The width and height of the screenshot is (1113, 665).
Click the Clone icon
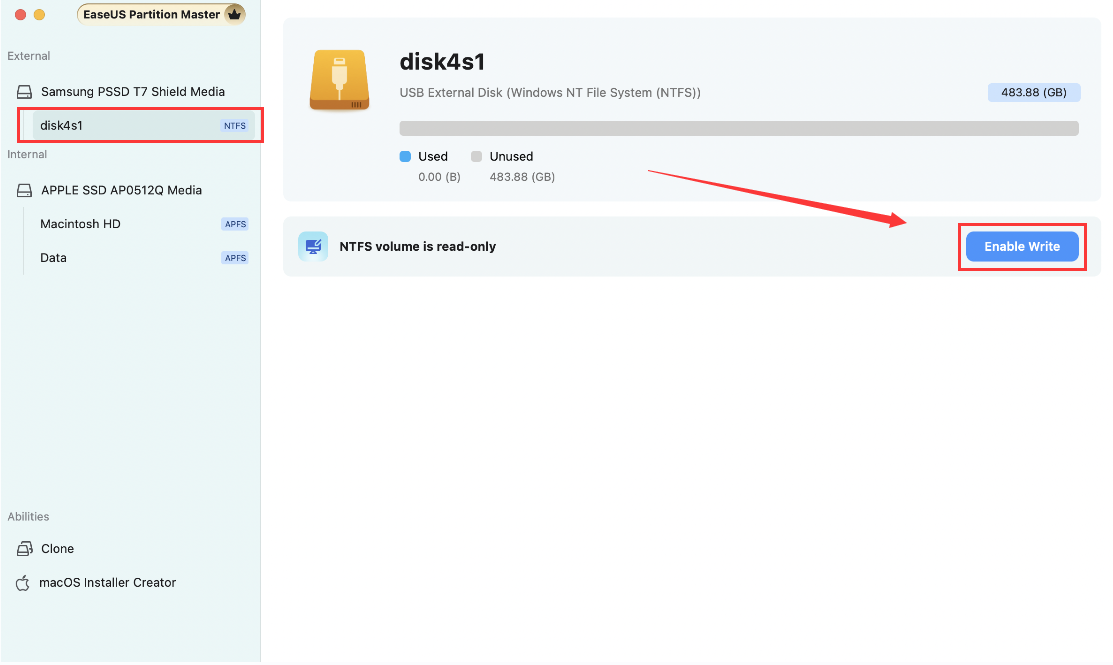24,549
